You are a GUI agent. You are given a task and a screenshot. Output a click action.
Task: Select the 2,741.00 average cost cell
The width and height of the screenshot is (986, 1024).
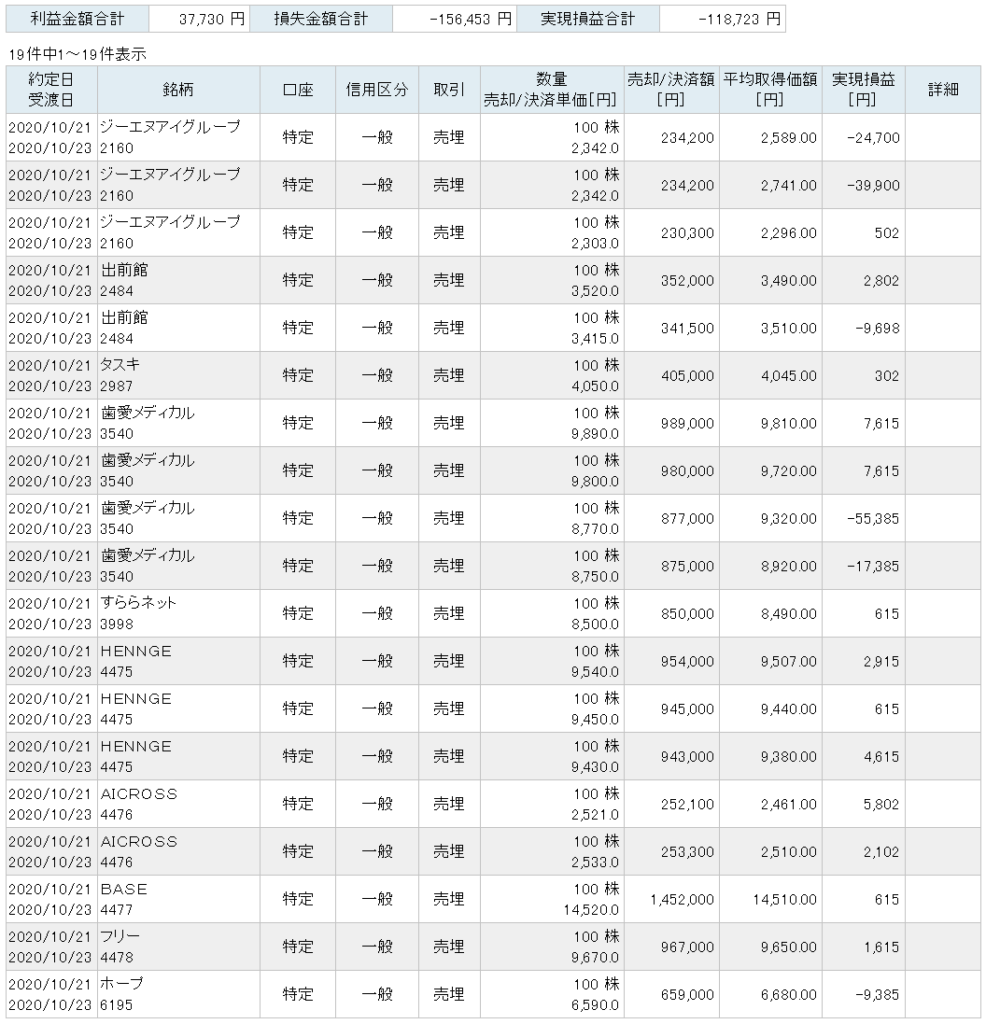[x=771, y=185]
